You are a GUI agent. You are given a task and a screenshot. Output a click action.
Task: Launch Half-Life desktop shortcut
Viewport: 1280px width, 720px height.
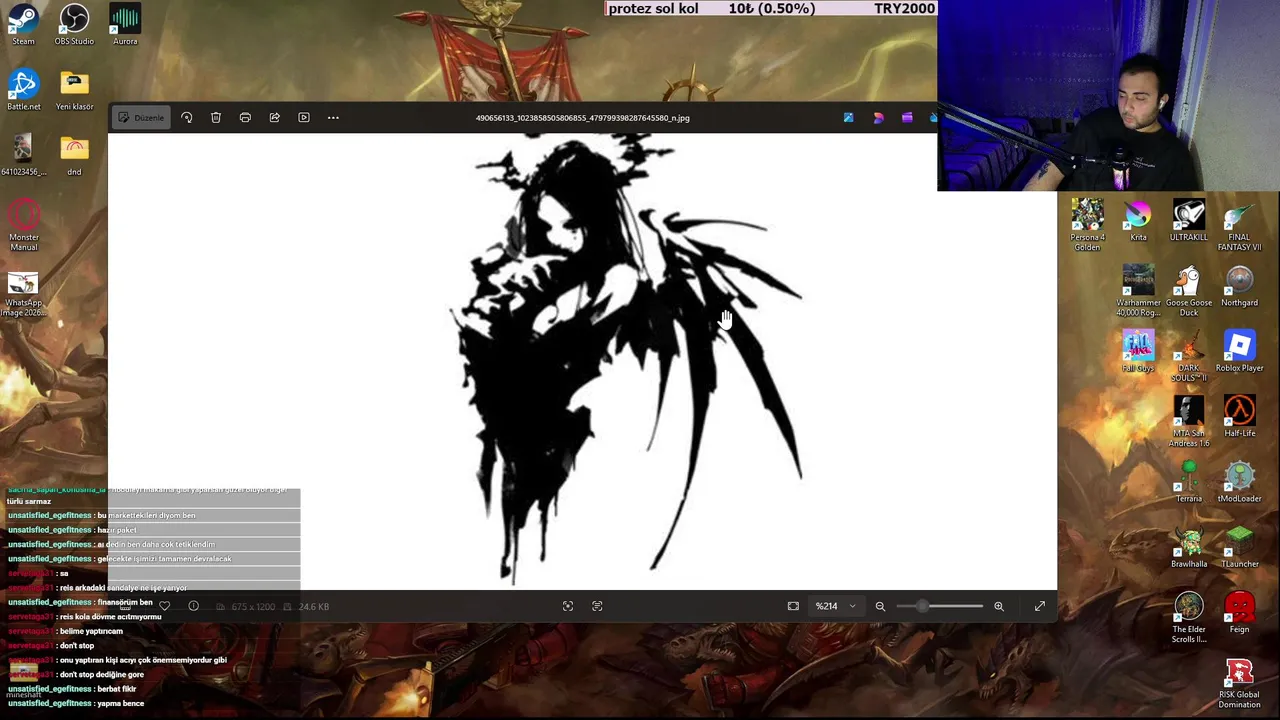pyautogui.click(x=1240, y=416)
